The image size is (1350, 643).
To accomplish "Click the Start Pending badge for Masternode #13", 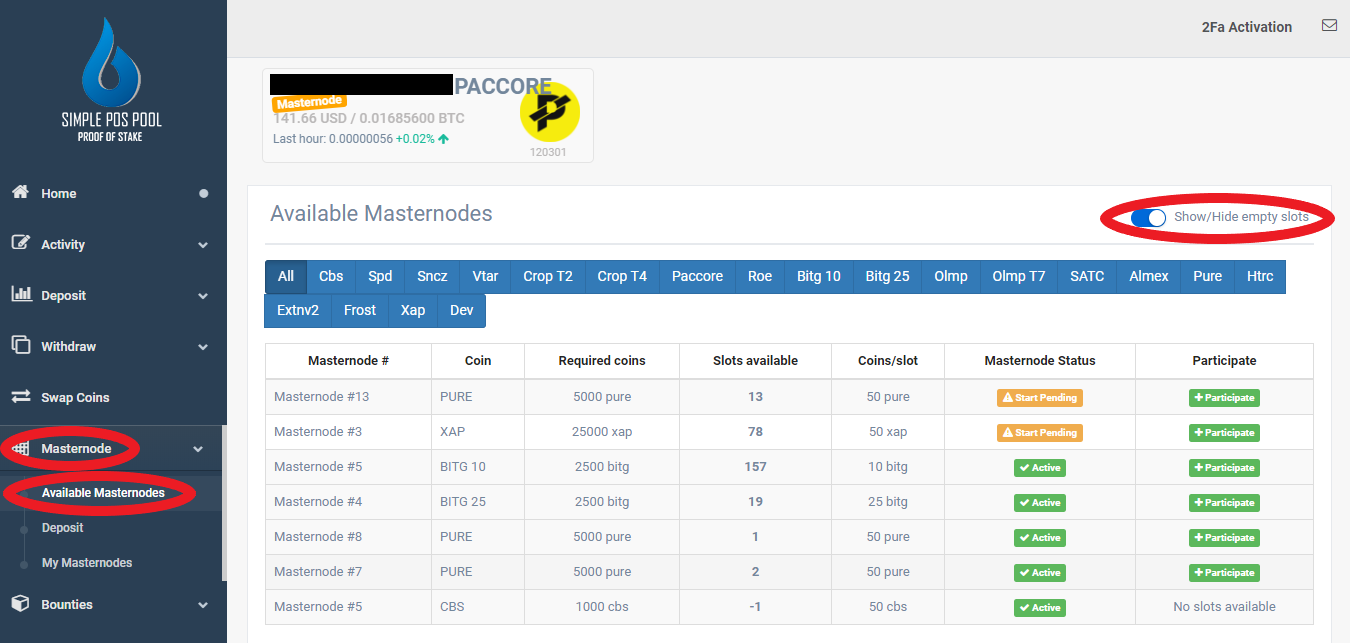I will coord(1040,396).
